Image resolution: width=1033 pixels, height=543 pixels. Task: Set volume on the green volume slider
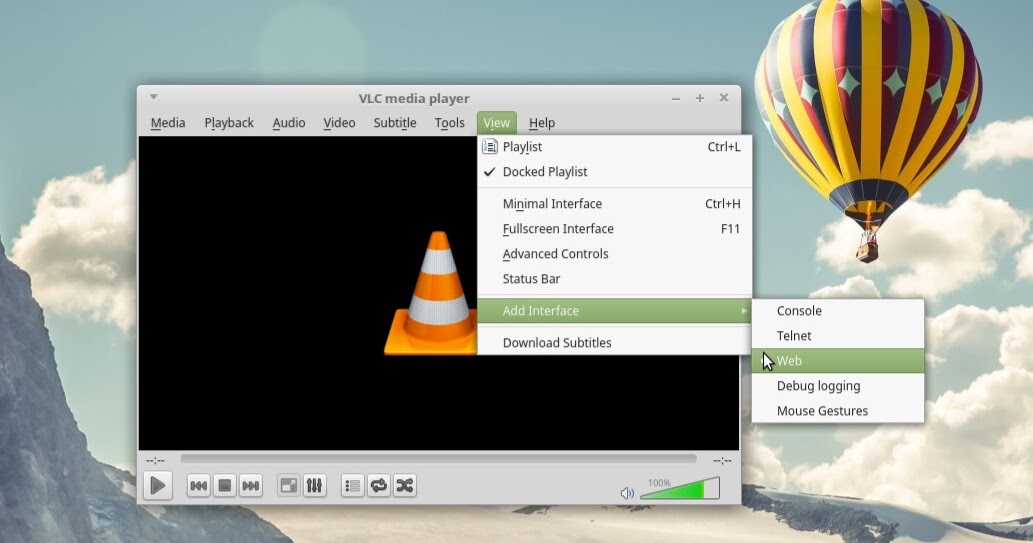pyautogui.click(x=680, y=490)
